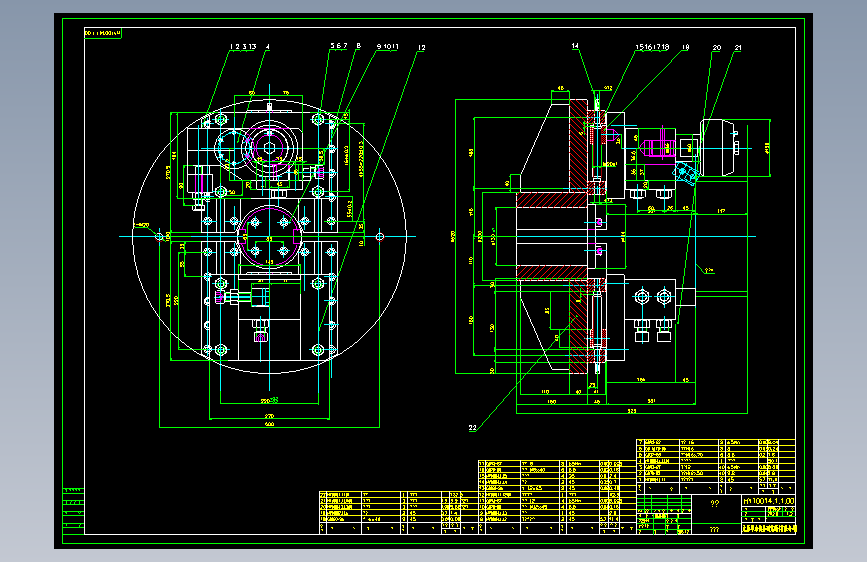Click the drawing number "HY10014.1.1.00" in title block
The height and width of the screenshot is (562, 867).
pyautogui.click(x=769, y=501)
